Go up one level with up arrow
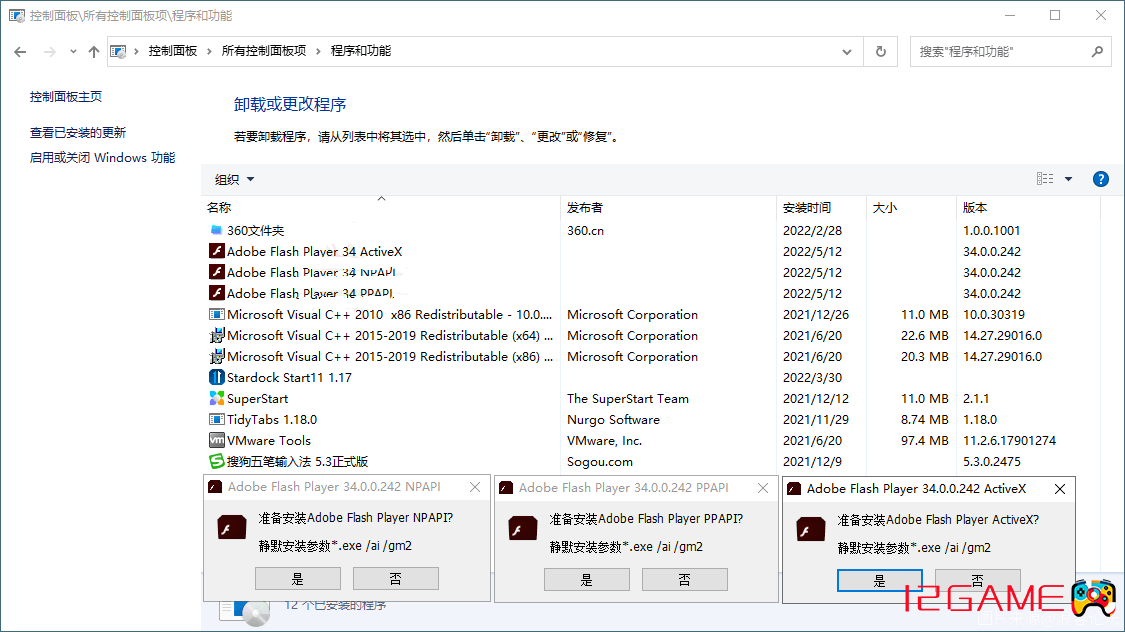1125x632 pixels. tap(94, 52)
